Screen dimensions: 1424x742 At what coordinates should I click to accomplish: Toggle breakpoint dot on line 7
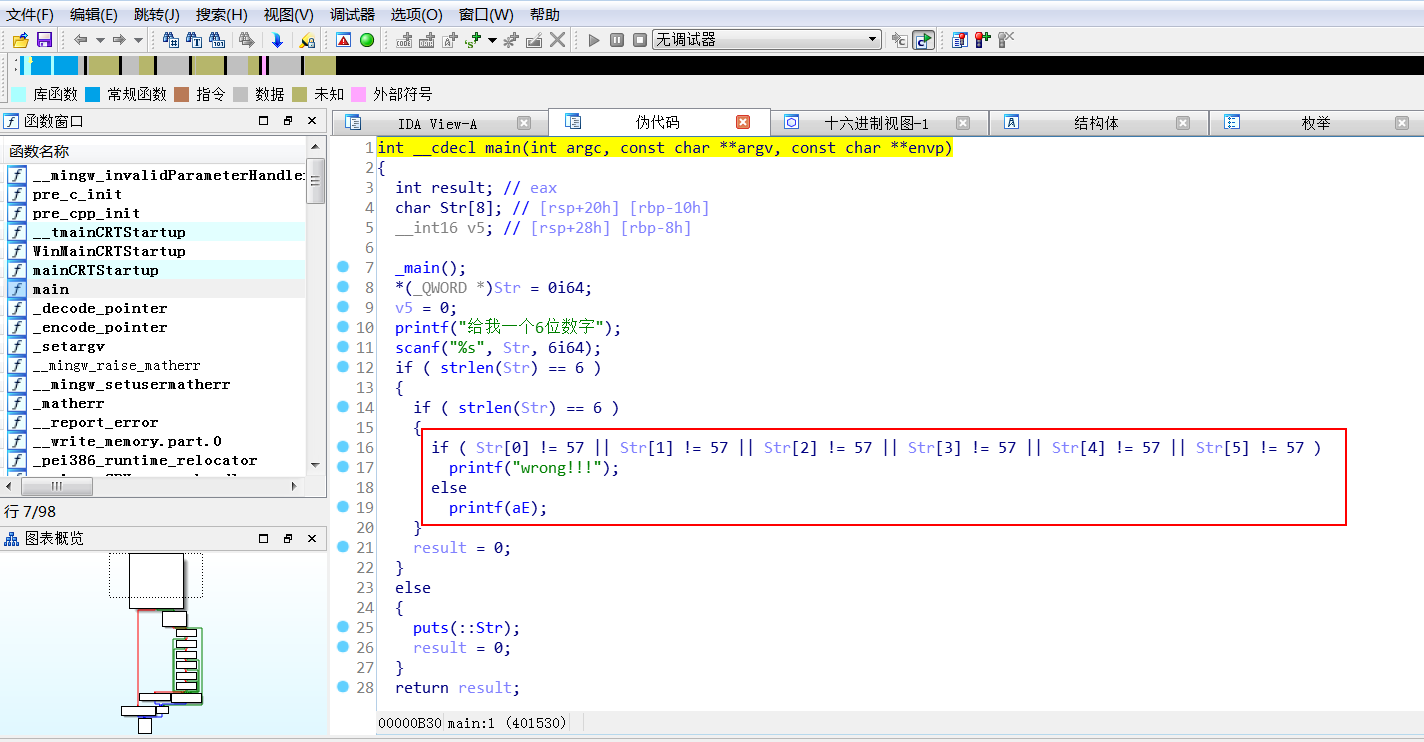[x=343, y=267]
